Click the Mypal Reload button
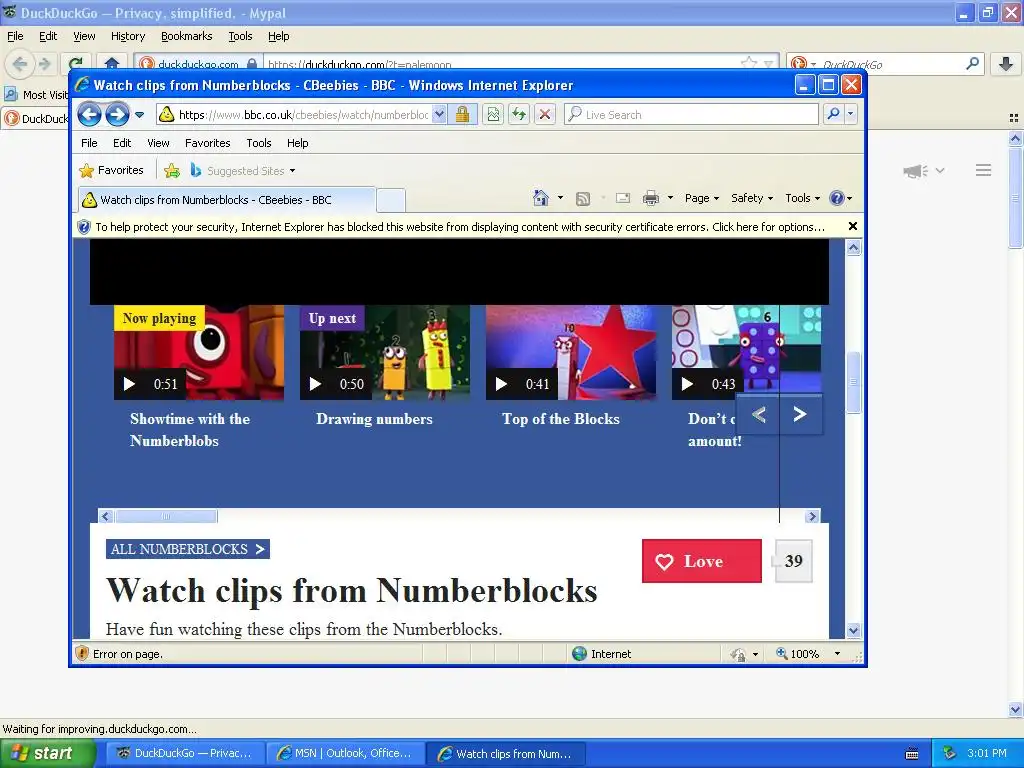This screenshot has height=768, width=1024. coord(76,64)
